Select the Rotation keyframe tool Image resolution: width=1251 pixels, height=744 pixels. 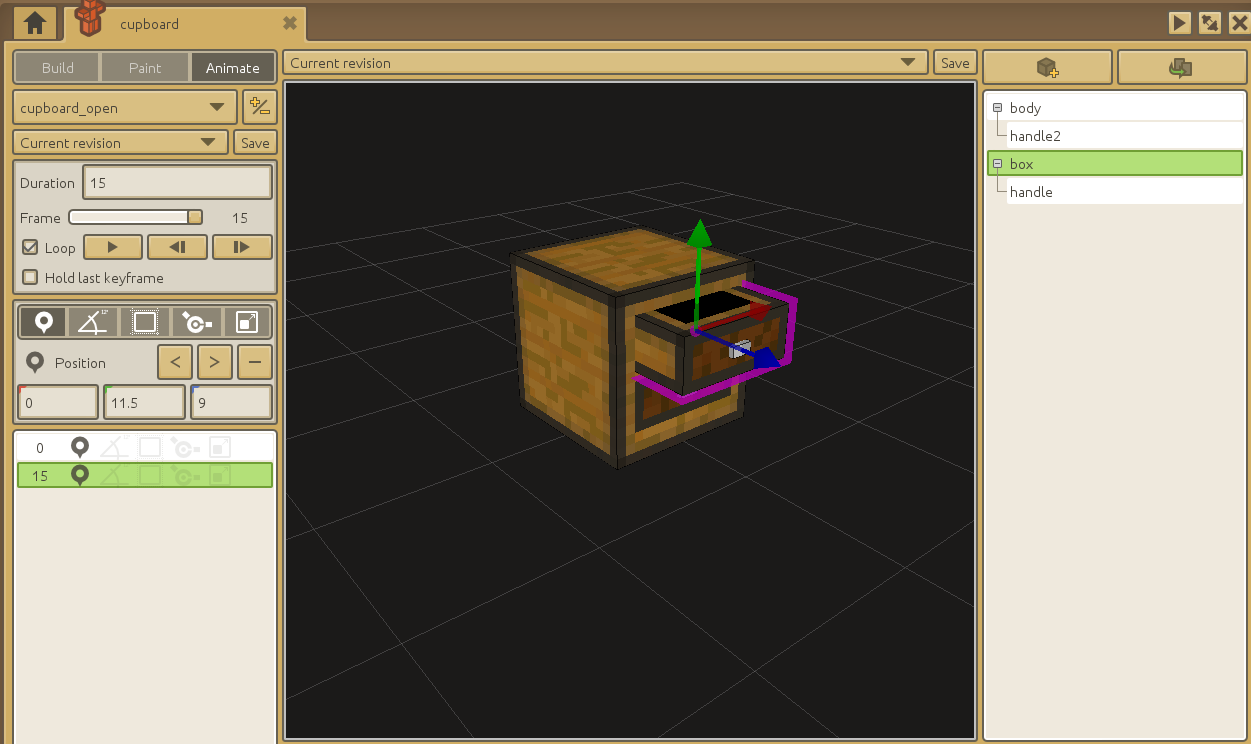pyautogui.click(x=94, y=322)
